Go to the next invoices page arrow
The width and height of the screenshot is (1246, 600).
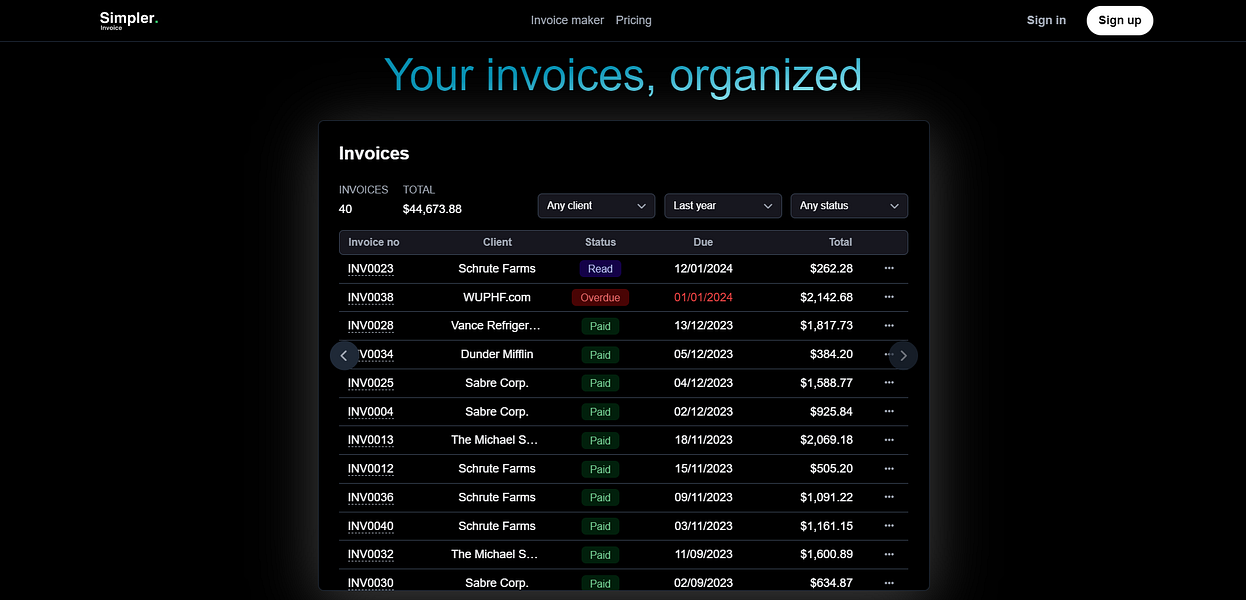[902, 355]
